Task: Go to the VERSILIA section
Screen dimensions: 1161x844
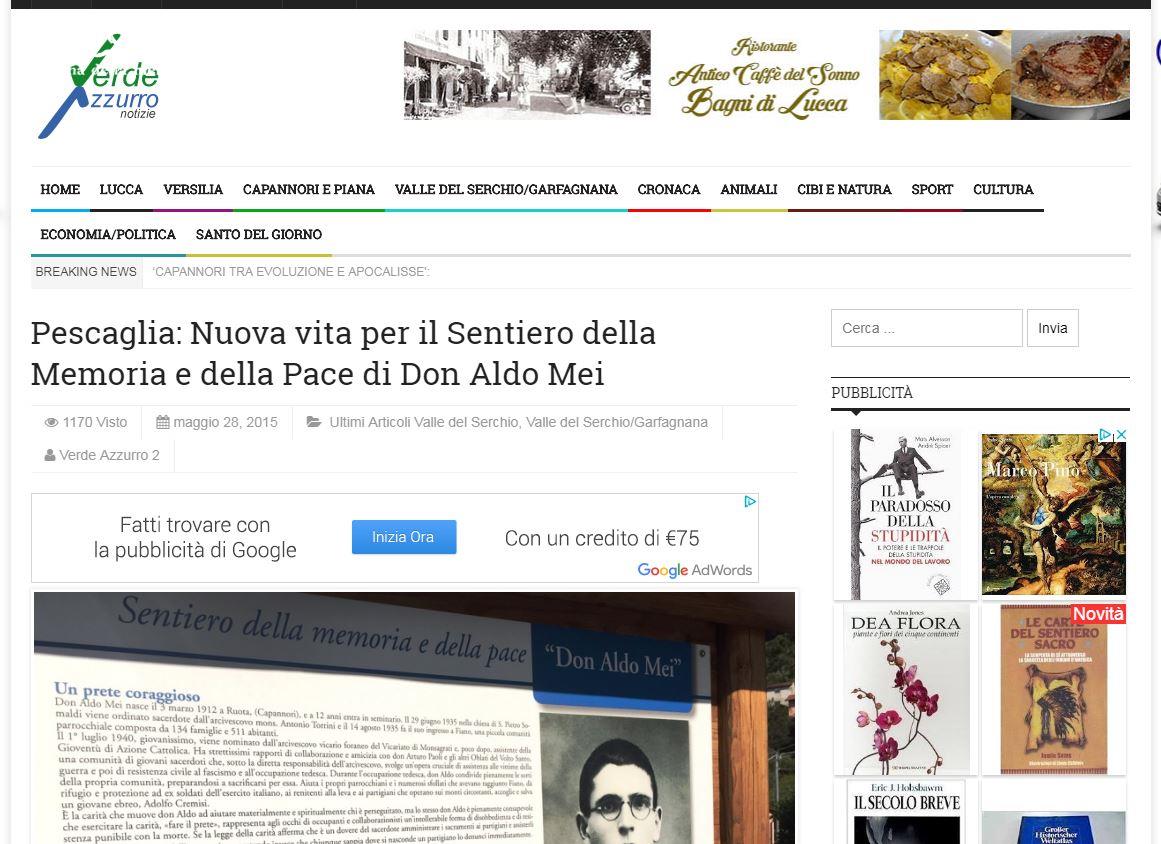Action: [193, 190]
